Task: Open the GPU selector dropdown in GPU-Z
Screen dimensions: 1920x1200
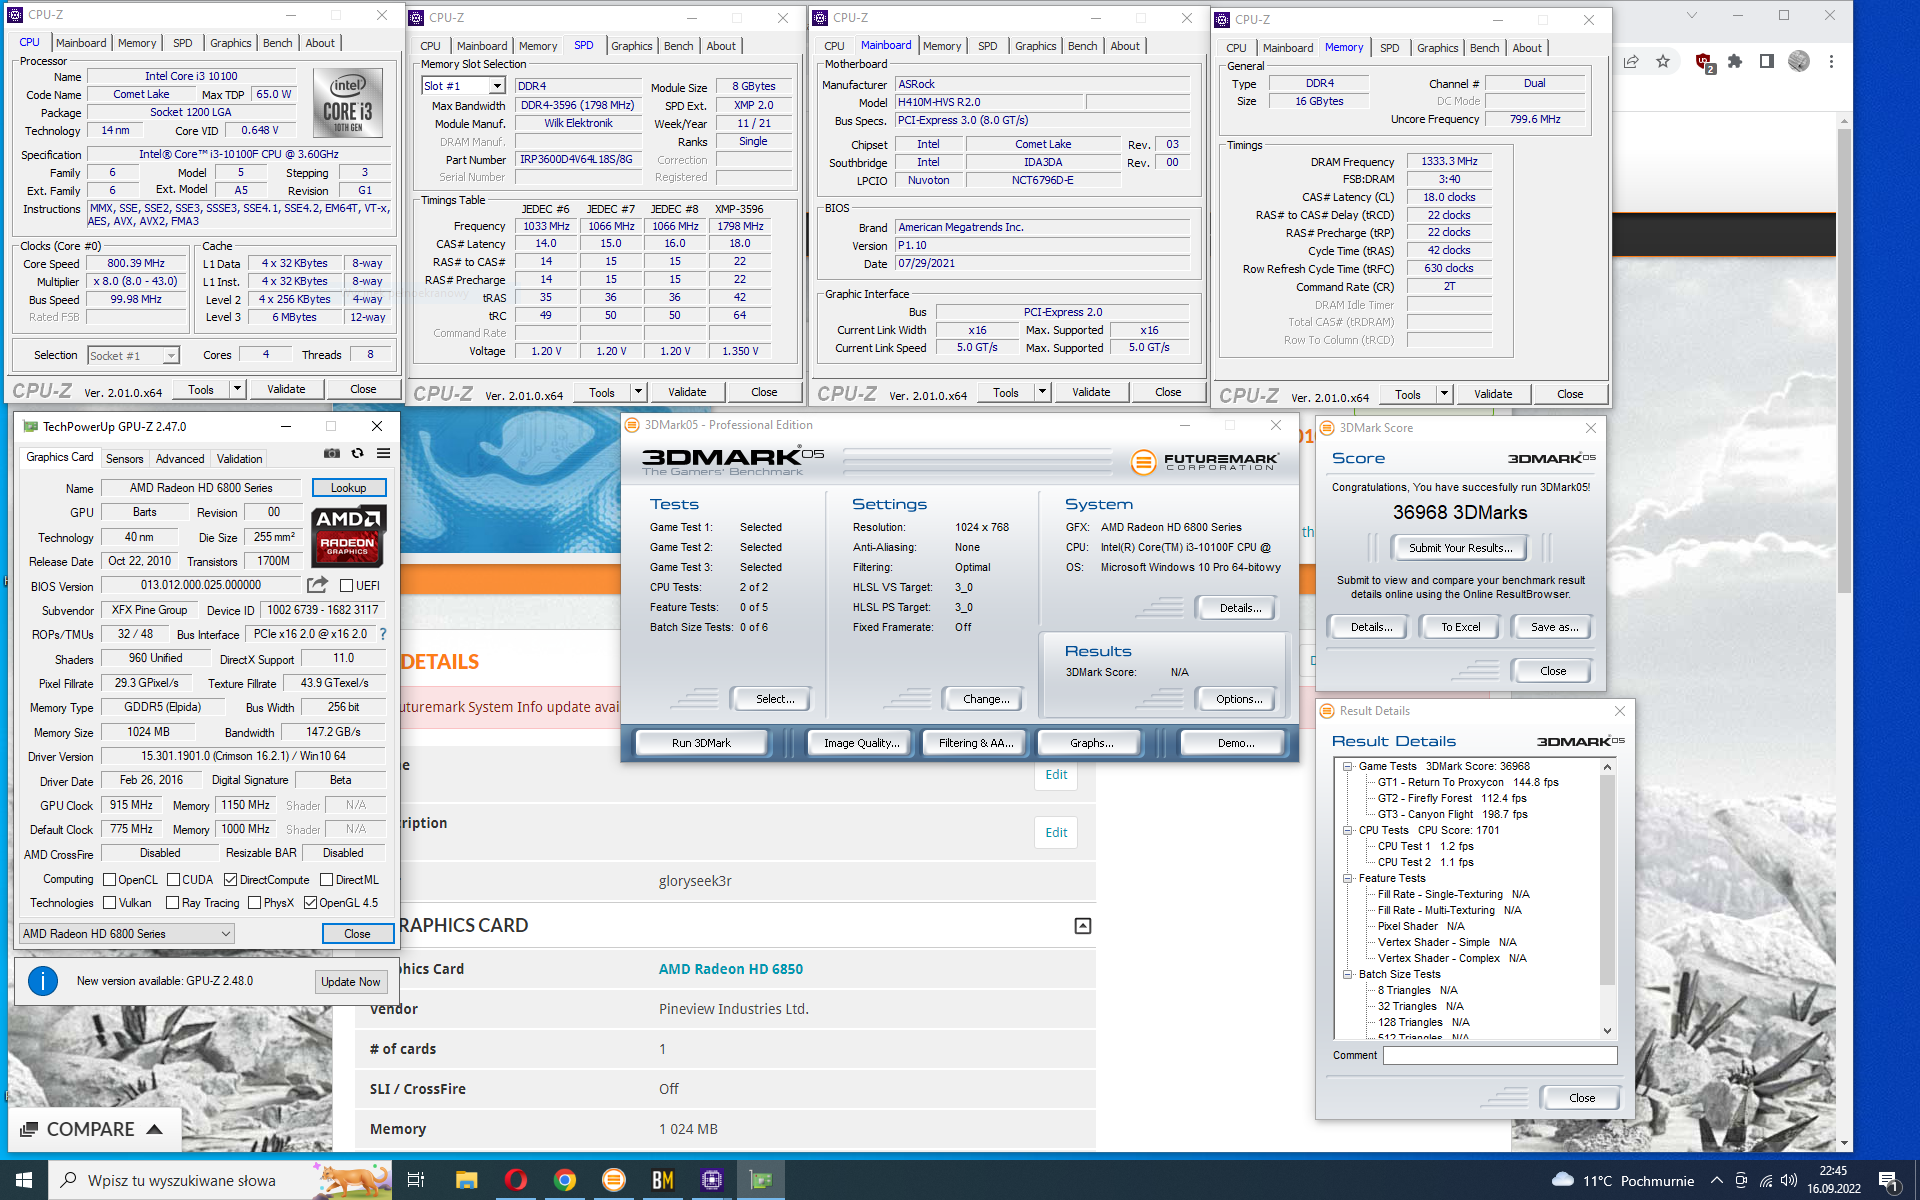Action: pos(126,934)
